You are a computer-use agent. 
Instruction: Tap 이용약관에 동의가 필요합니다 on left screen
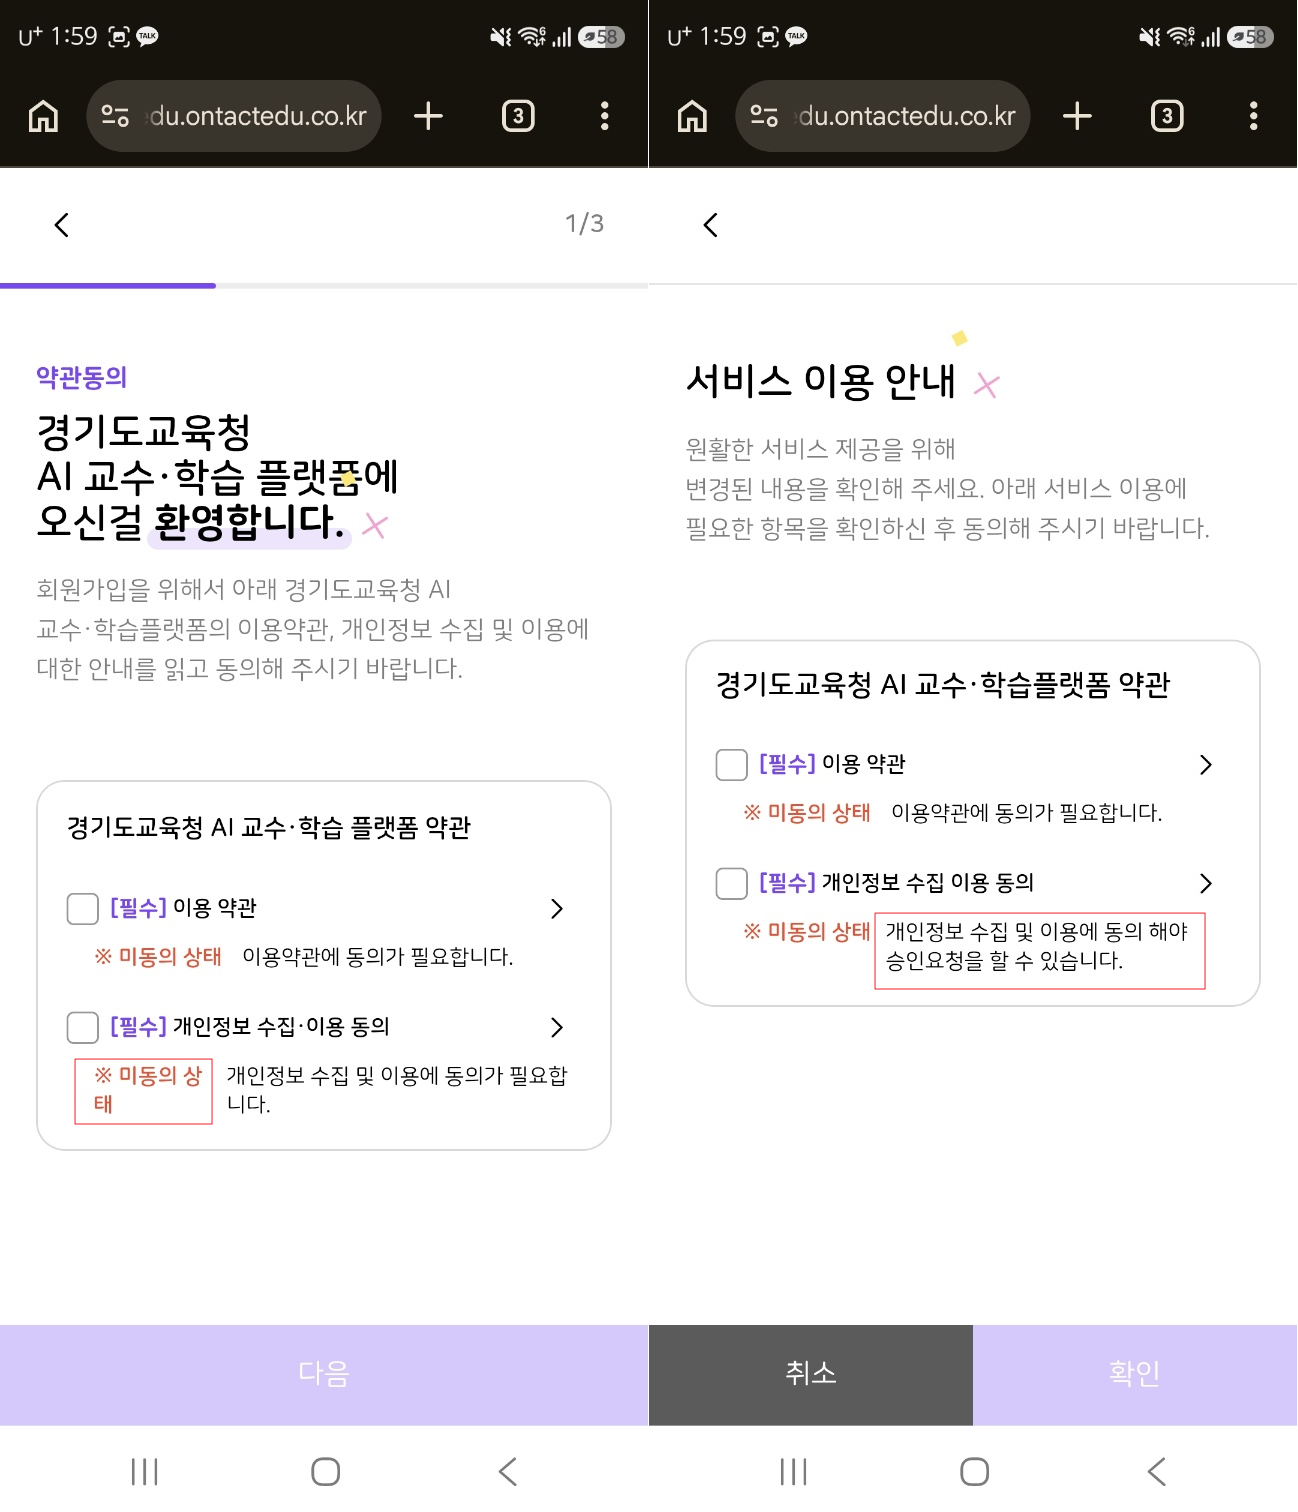[378, 957]
